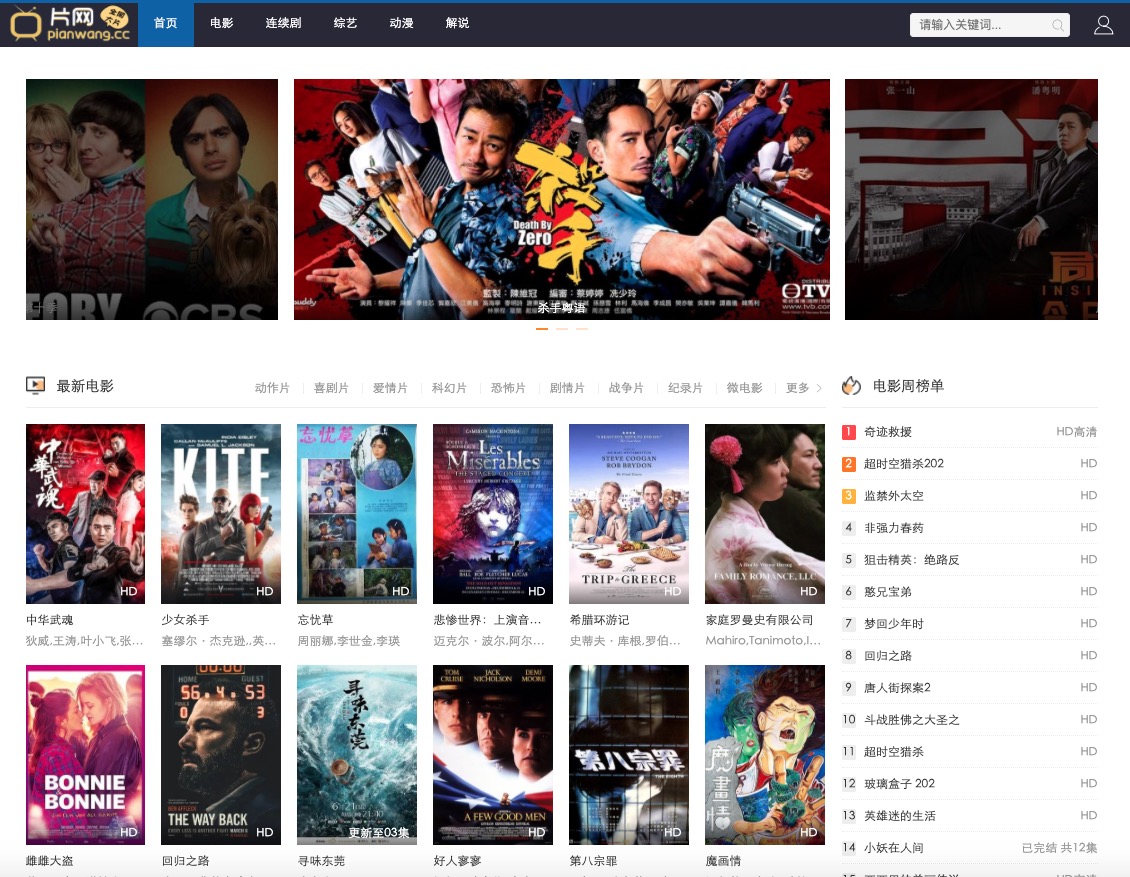1130x877 pixels.
Task: Open the 连续剧 menu item
Action: point(283,23)
